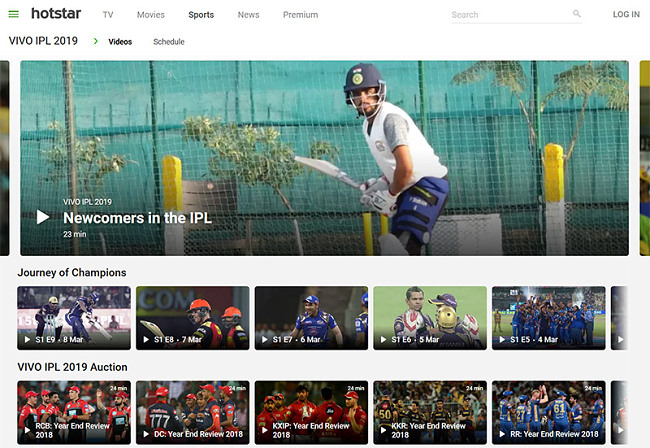Screen dimensions: 650x448
Task: Play icon on S1 E6 · 5 Mar
Action: (x=383, y=339)
